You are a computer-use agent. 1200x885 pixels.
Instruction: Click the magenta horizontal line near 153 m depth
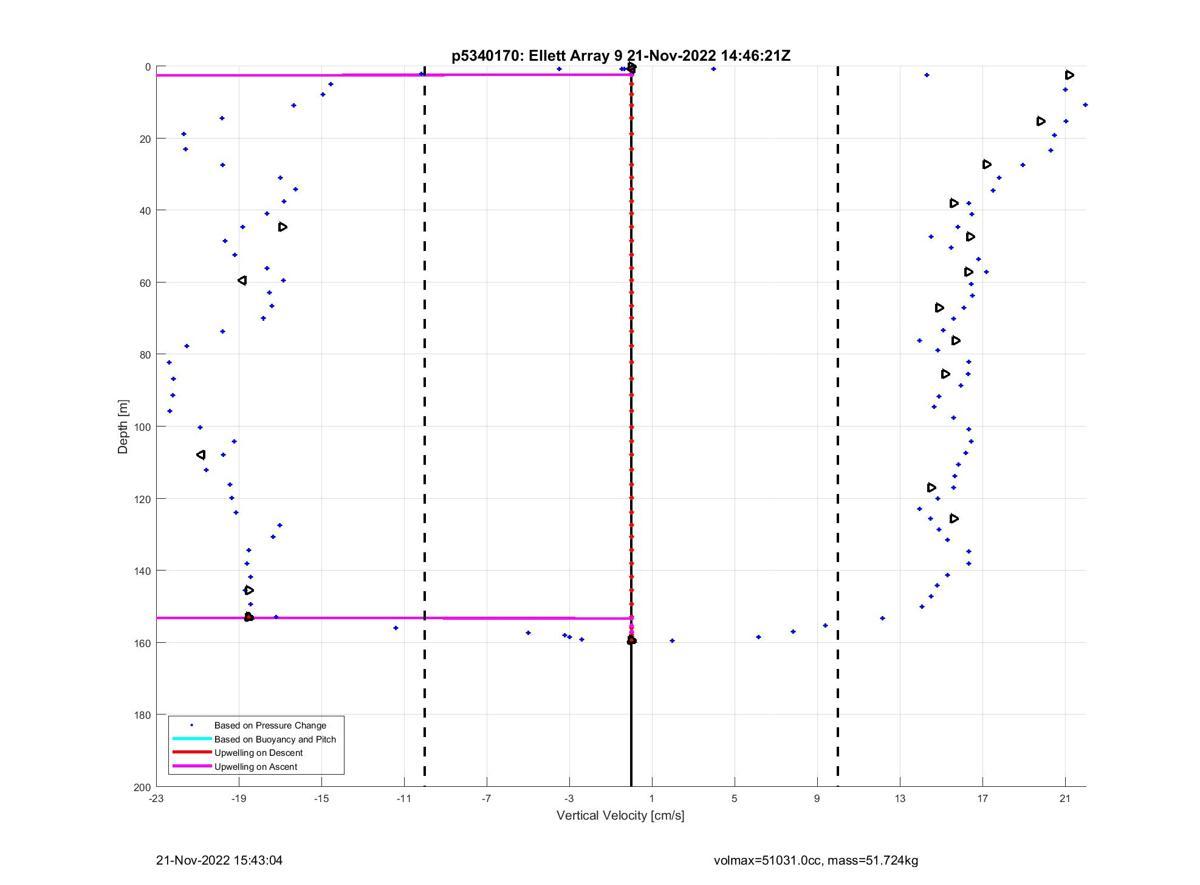coord(393,618)
